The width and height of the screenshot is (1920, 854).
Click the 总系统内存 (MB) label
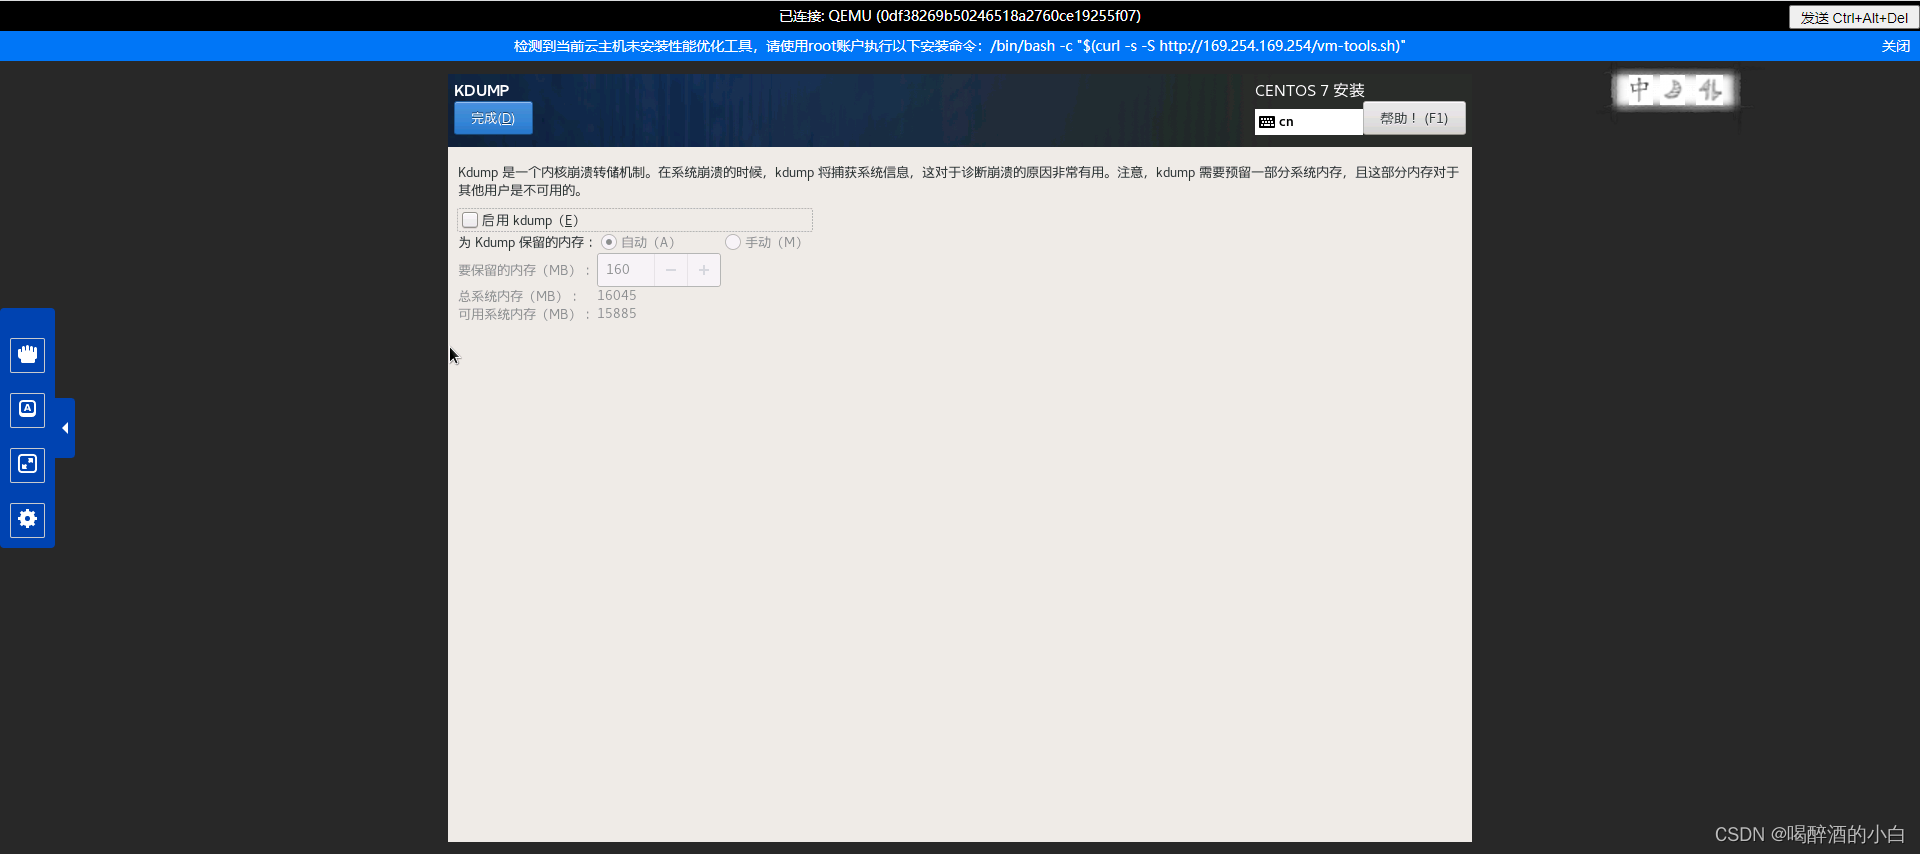[518, 296]
